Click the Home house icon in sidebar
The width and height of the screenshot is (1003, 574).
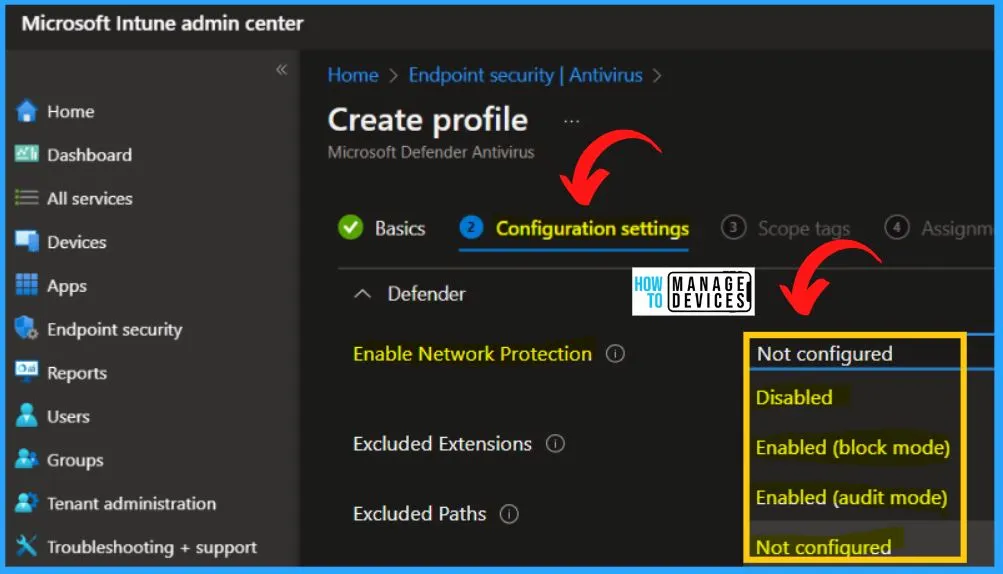click(26, 111)
